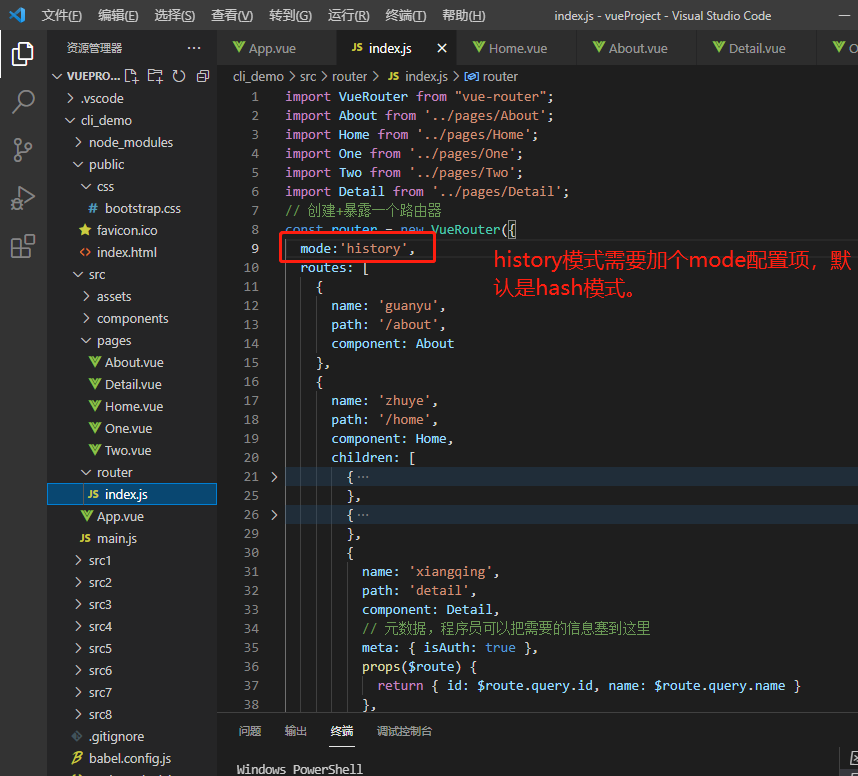
Task: Select index.js in the router folder
Action: tap(132, 494)
